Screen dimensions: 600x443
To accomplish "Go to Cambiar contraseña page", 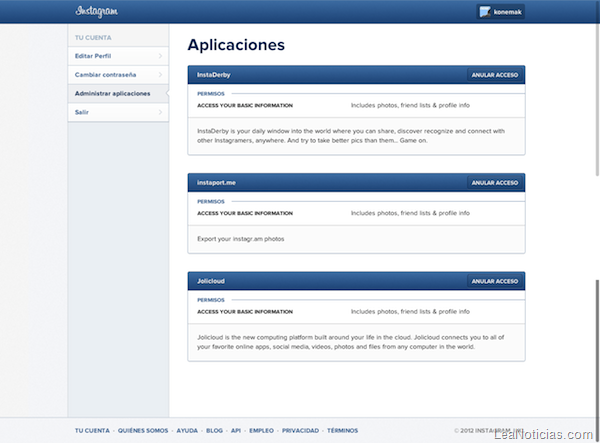I will [118, 75].
